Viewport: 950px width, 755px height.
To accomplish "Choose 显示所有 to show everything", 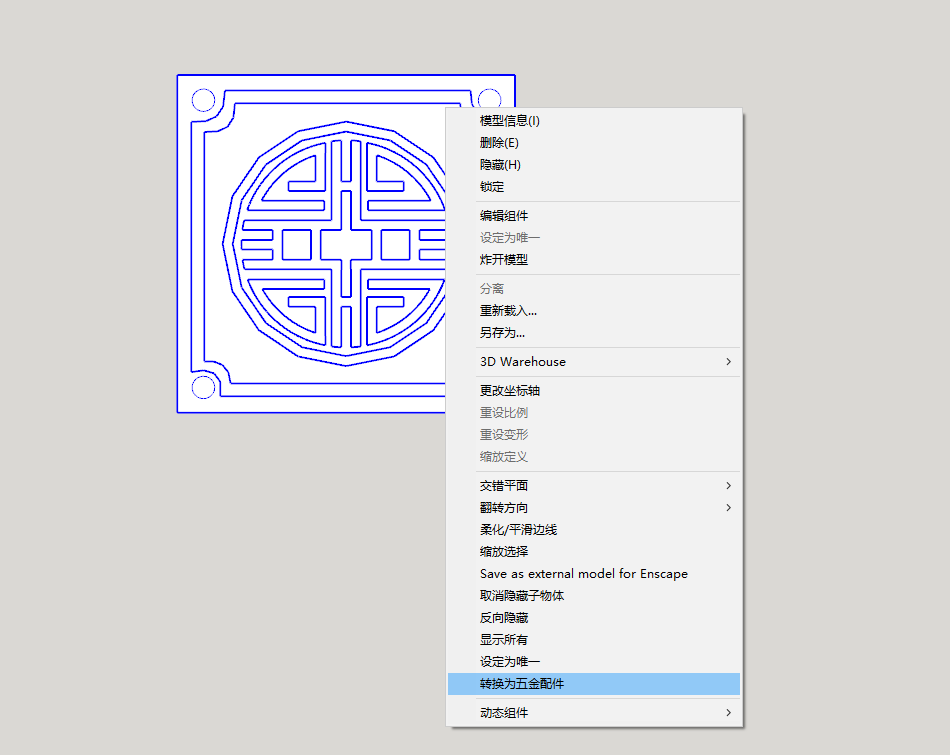I will click(504, 640).
